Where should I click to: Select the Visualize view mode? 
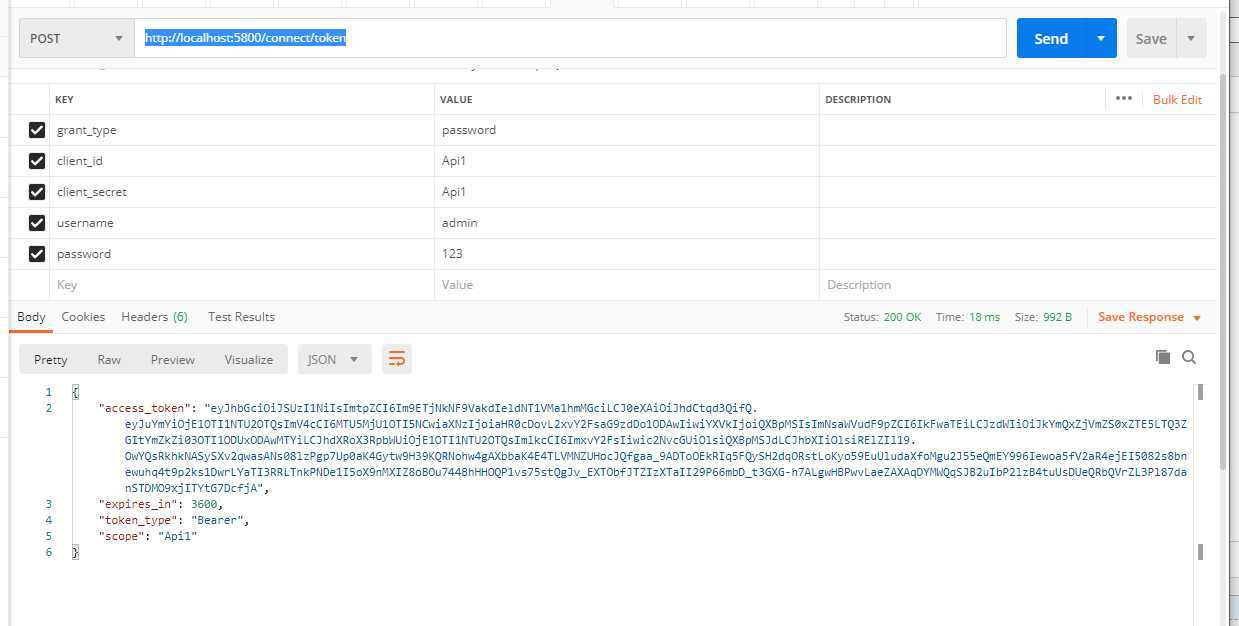(x=249, y=359)
